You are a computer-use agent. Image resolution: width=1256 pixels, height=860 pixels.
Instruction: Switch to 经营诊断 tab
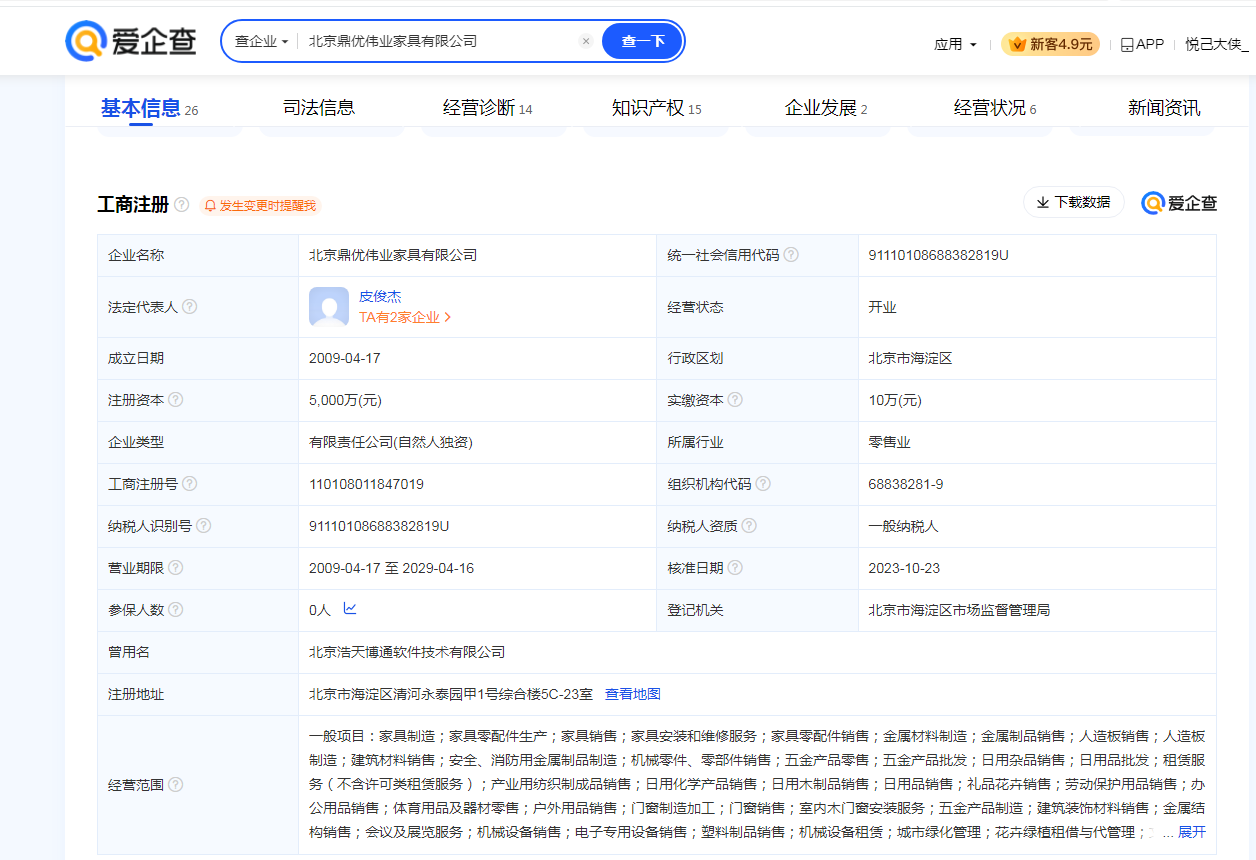(x=488, y=108)
